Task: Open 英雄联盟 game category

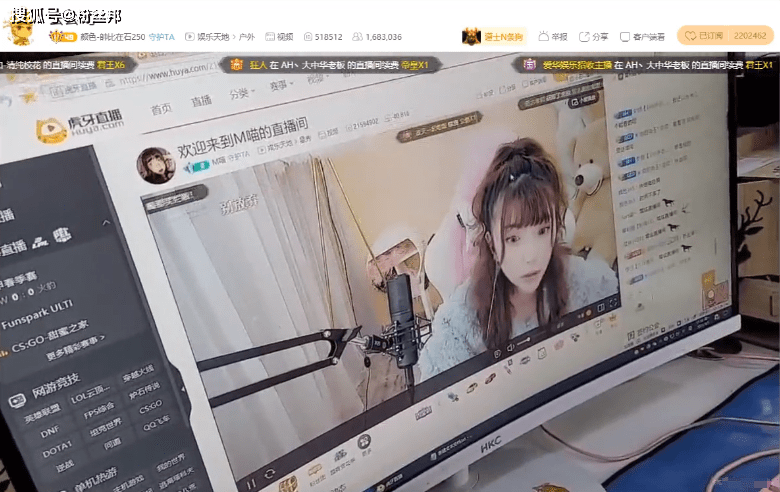Action: [42, 413]
